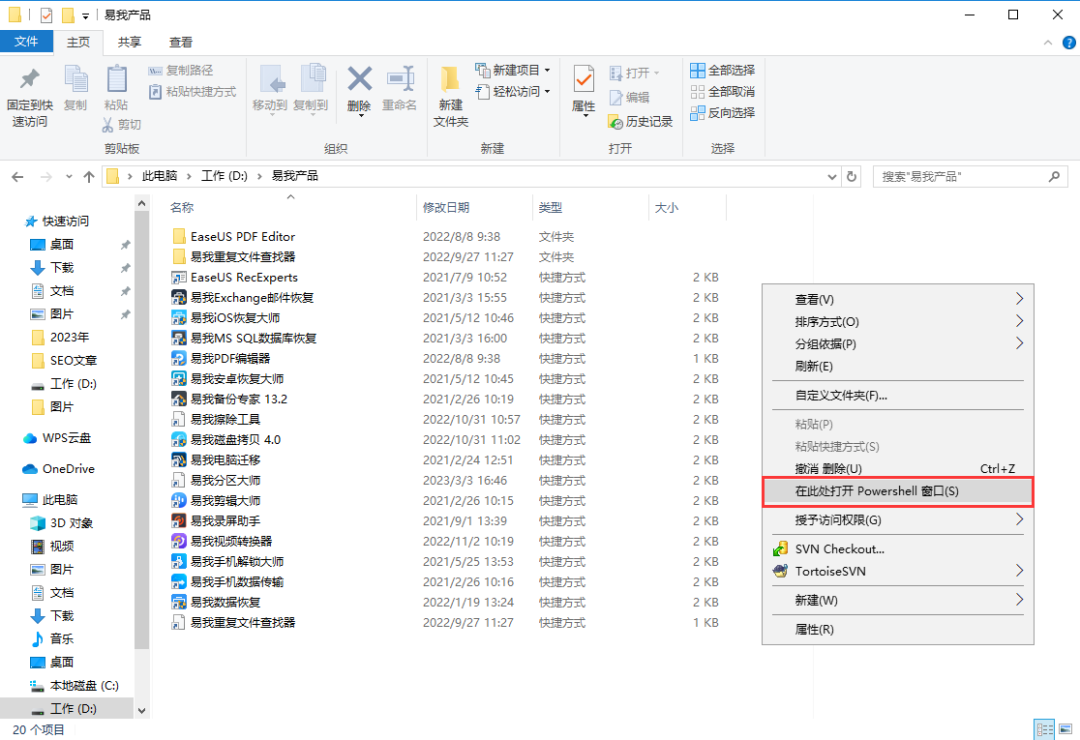Choose 属性(R) in context menu

[x=897, y=629]
